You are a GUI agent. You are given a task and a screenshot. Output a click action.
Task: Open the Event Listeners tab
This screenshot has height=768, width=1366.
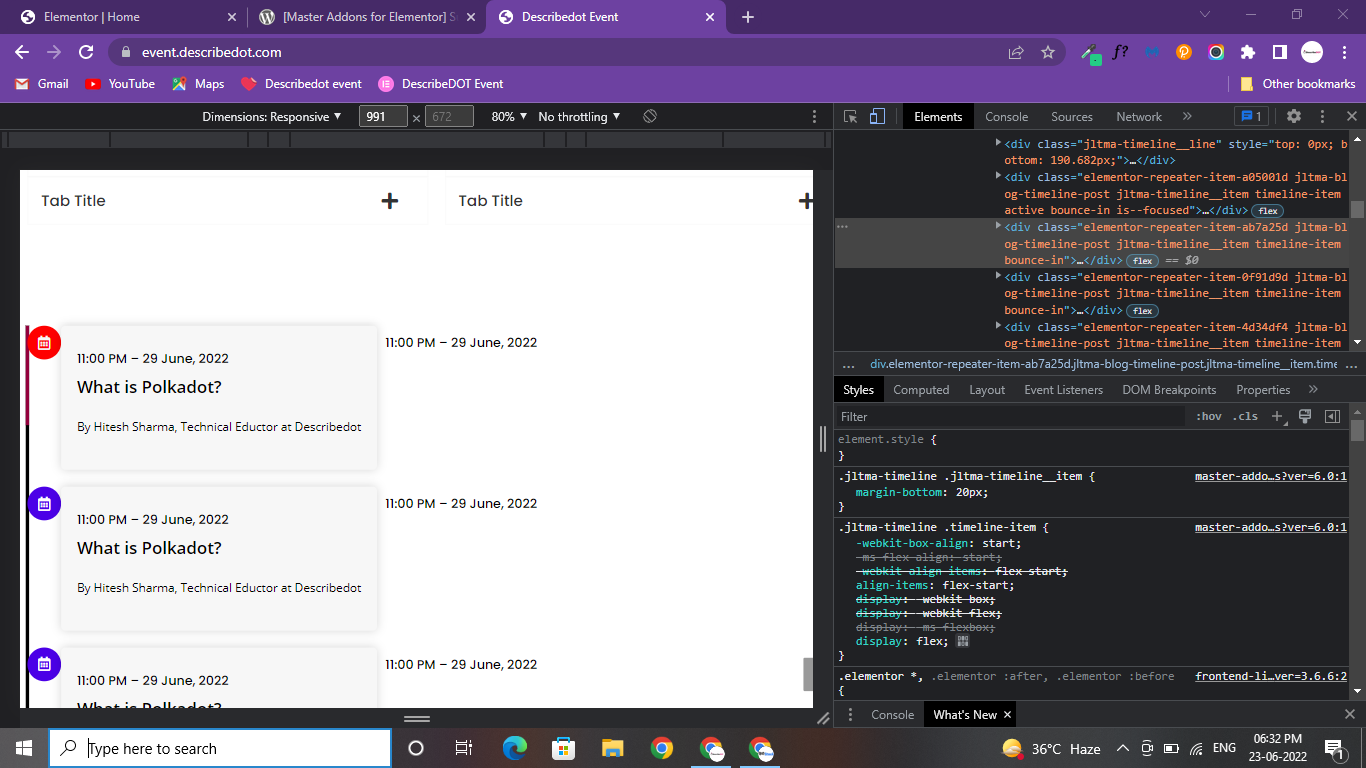coord(1064,390)
